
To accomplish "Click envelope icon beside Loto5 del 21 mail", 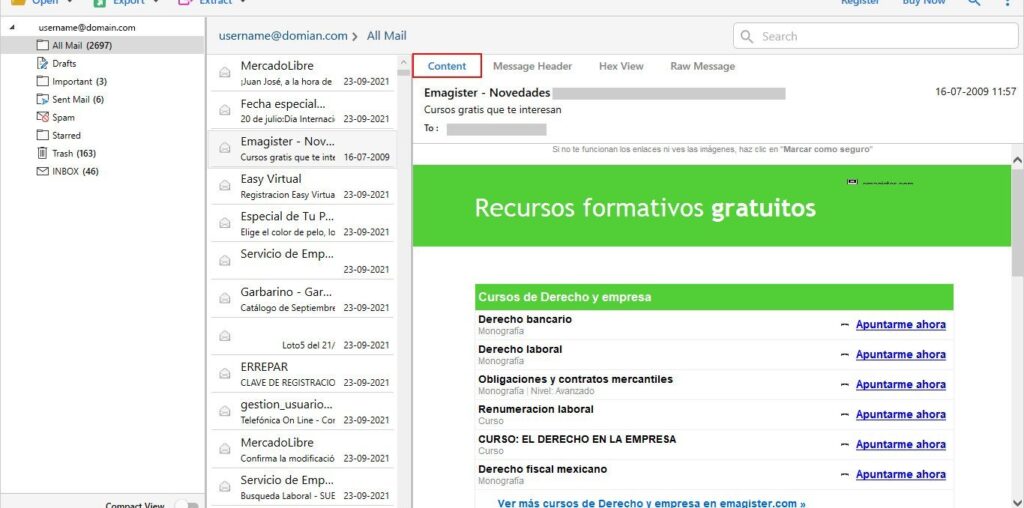I will pyautogui.click(x=225, y=336).
